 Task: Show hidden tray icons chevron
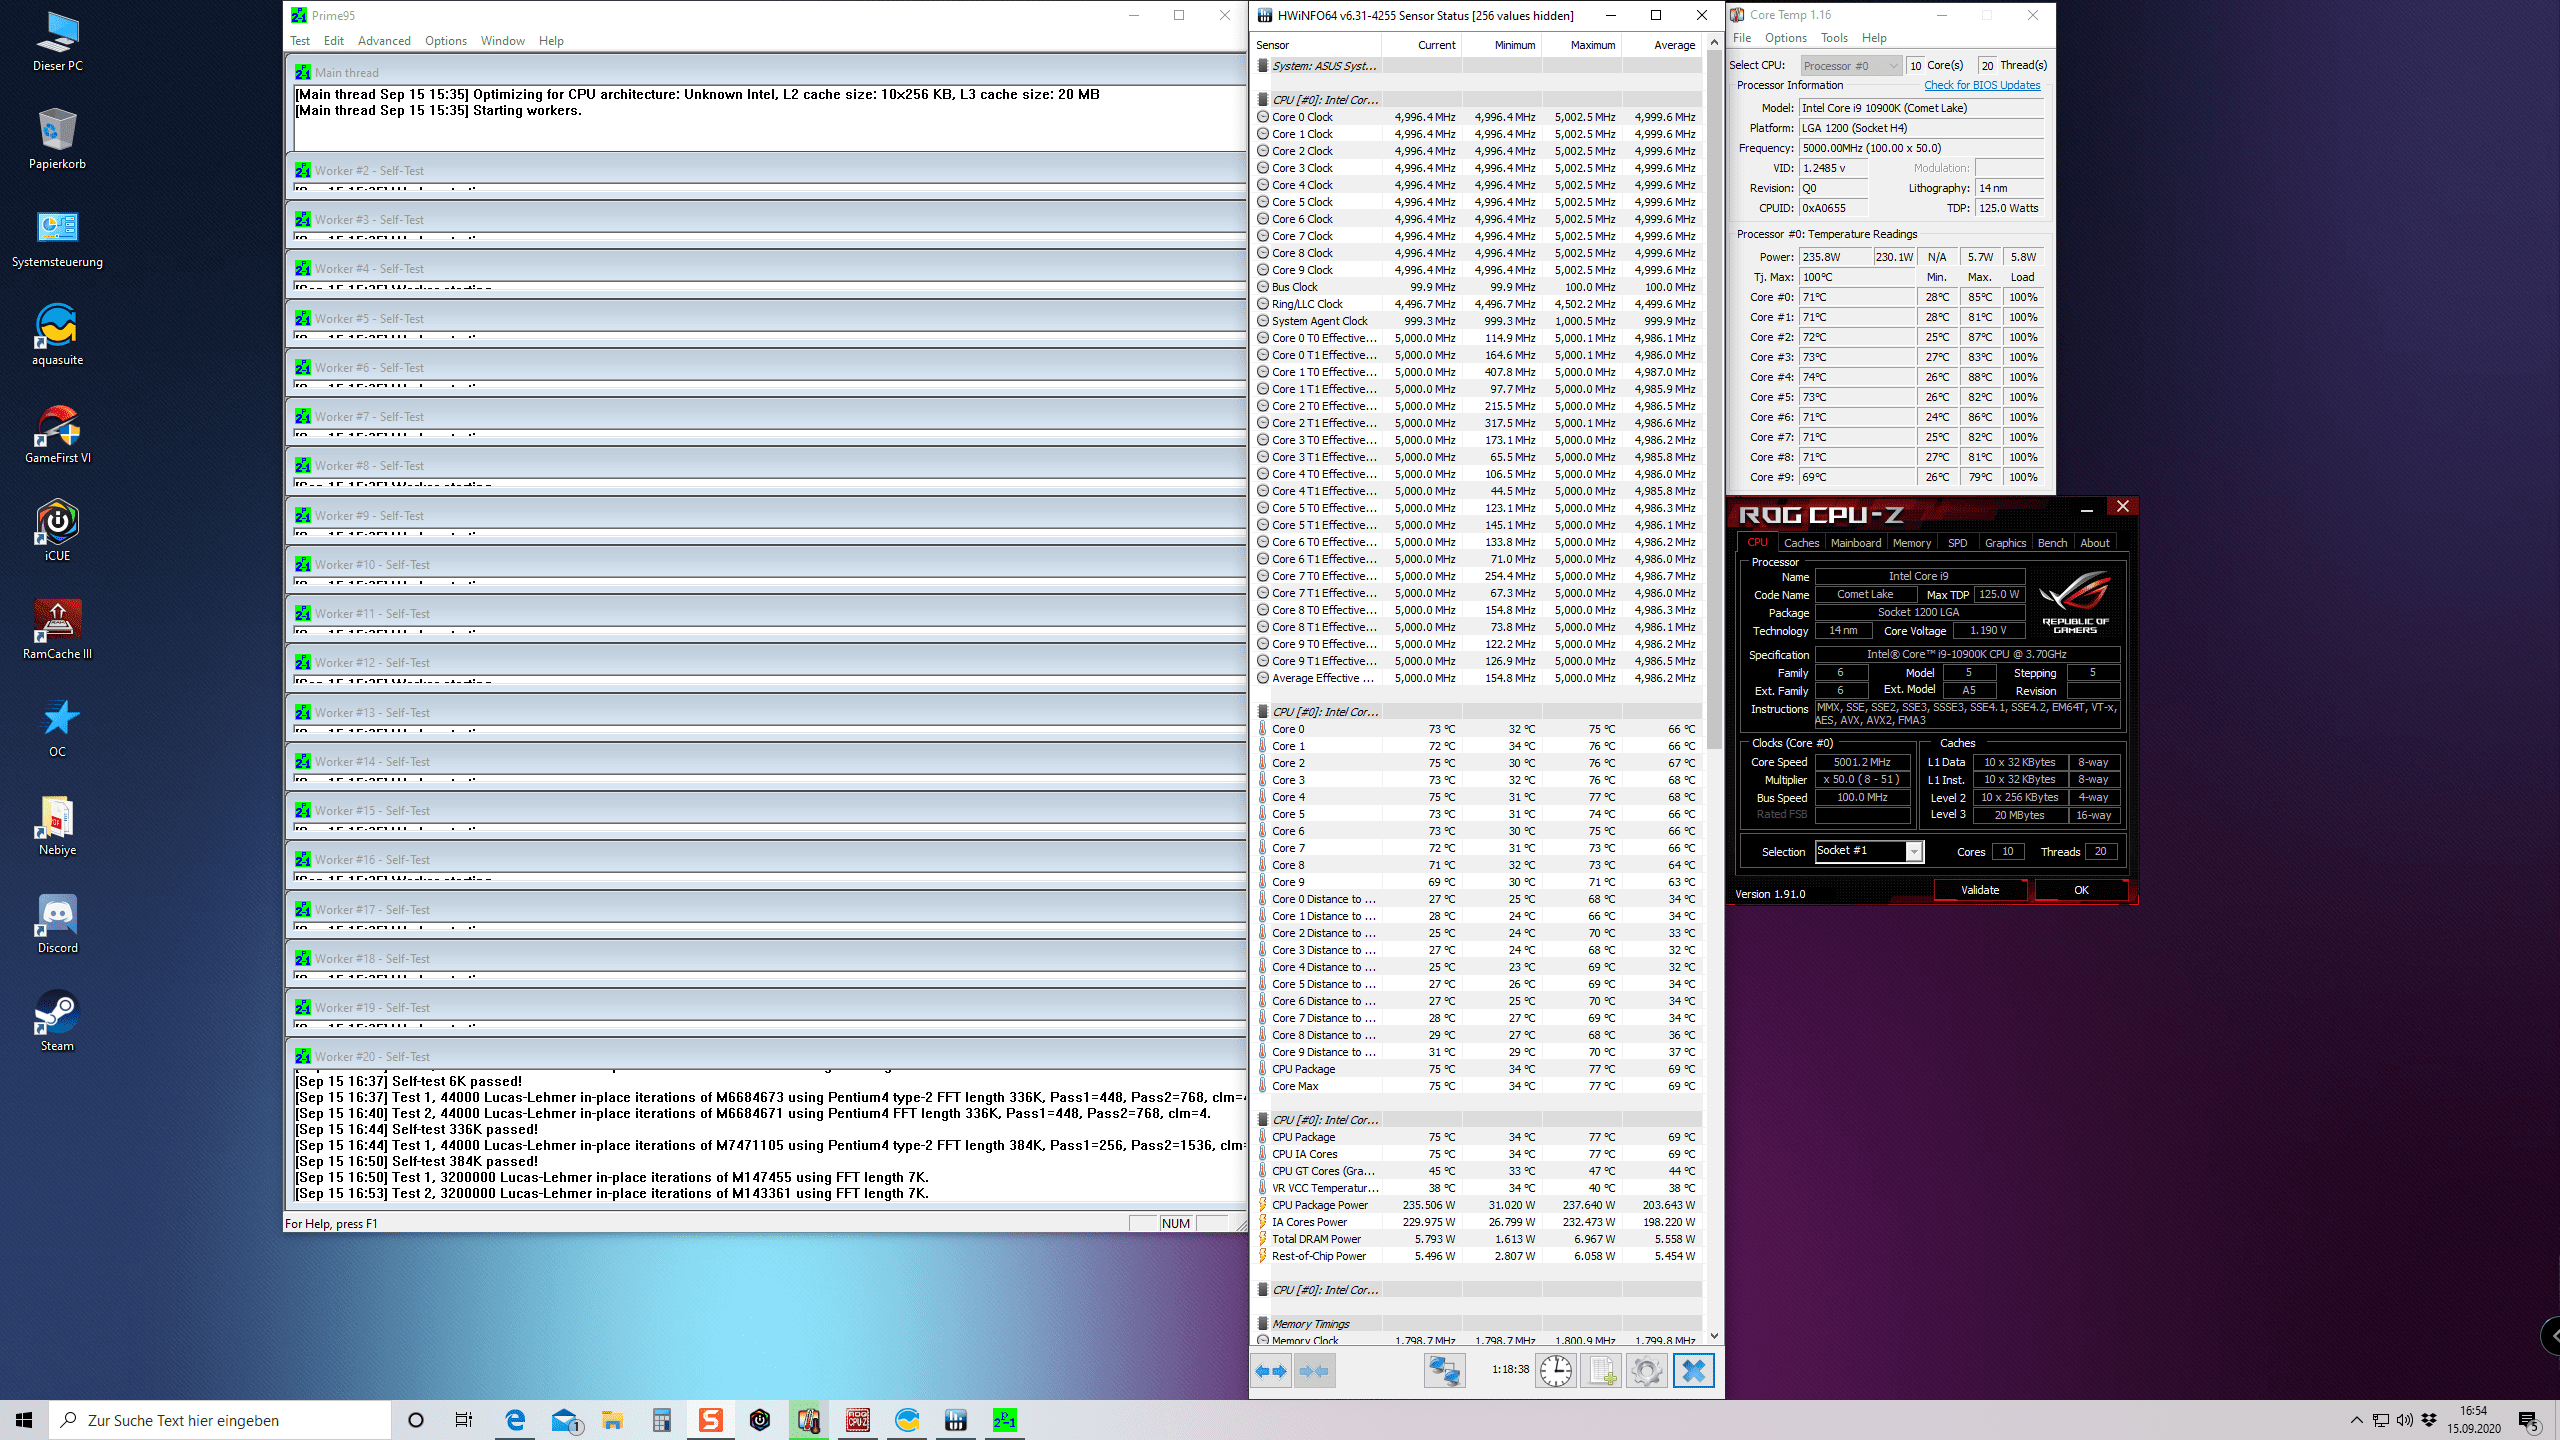(x=2357, y=1420)
